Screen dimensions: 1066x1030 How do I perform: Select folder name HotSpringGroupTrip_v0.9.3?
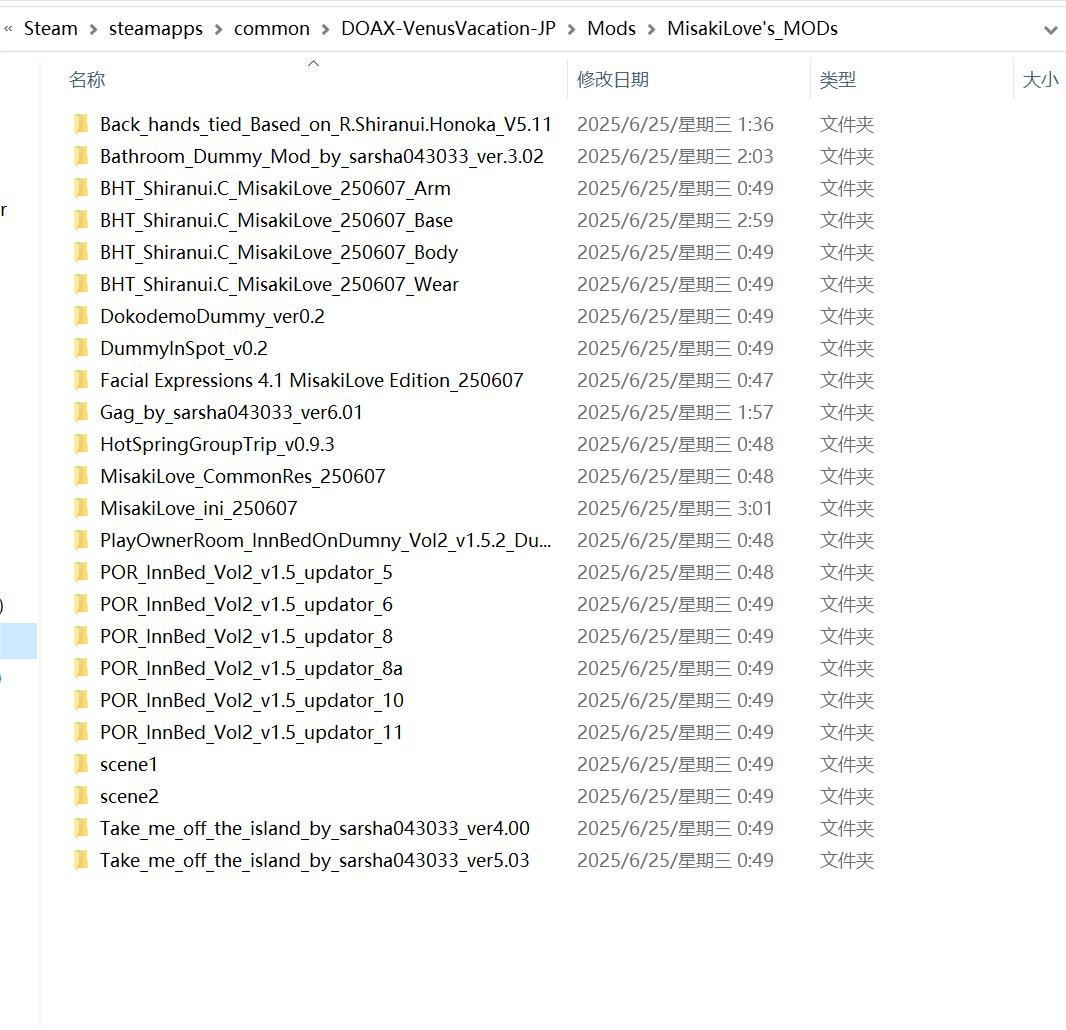pos(217,444)
